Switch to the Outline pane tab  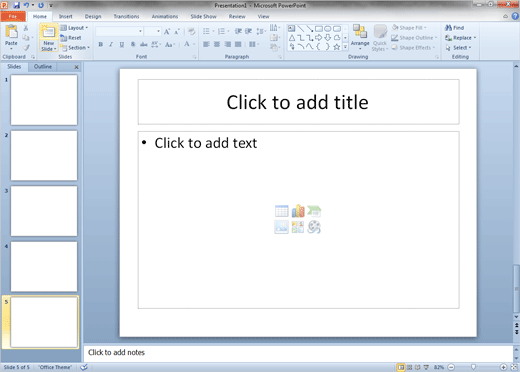point(43,67)
